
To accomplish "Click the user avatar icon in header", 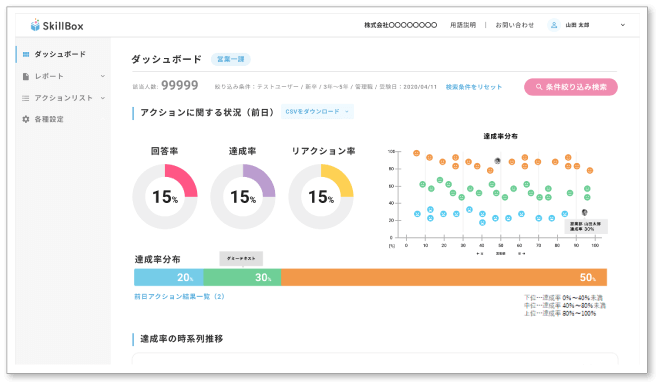I will point(554,25).
